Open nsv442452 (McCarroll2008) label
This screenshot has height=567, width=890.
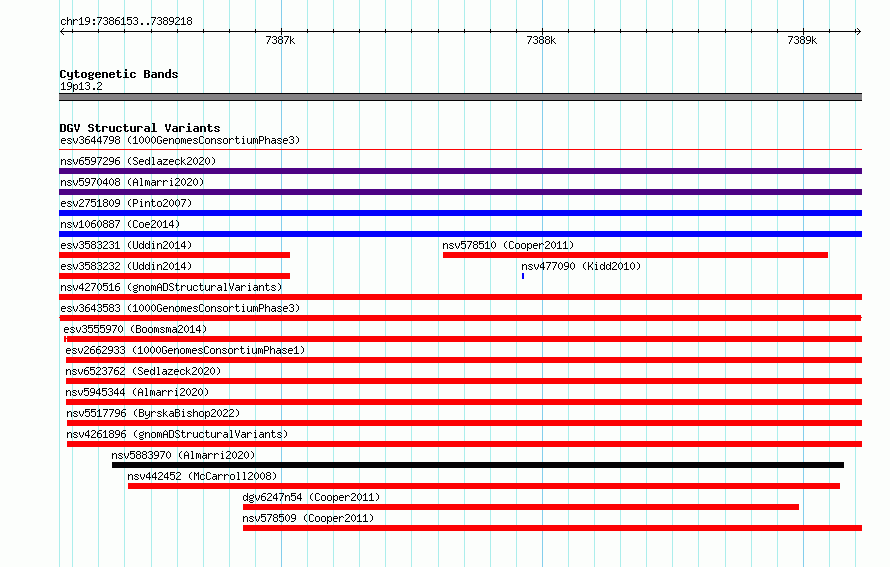tap(202, 476)
